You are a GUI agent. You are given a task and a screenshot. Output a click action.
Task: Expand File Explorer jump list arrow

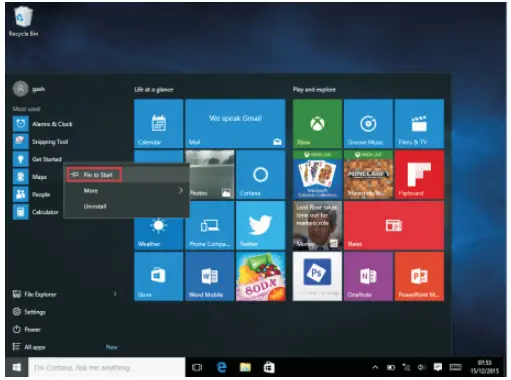[x=115, y=294]
